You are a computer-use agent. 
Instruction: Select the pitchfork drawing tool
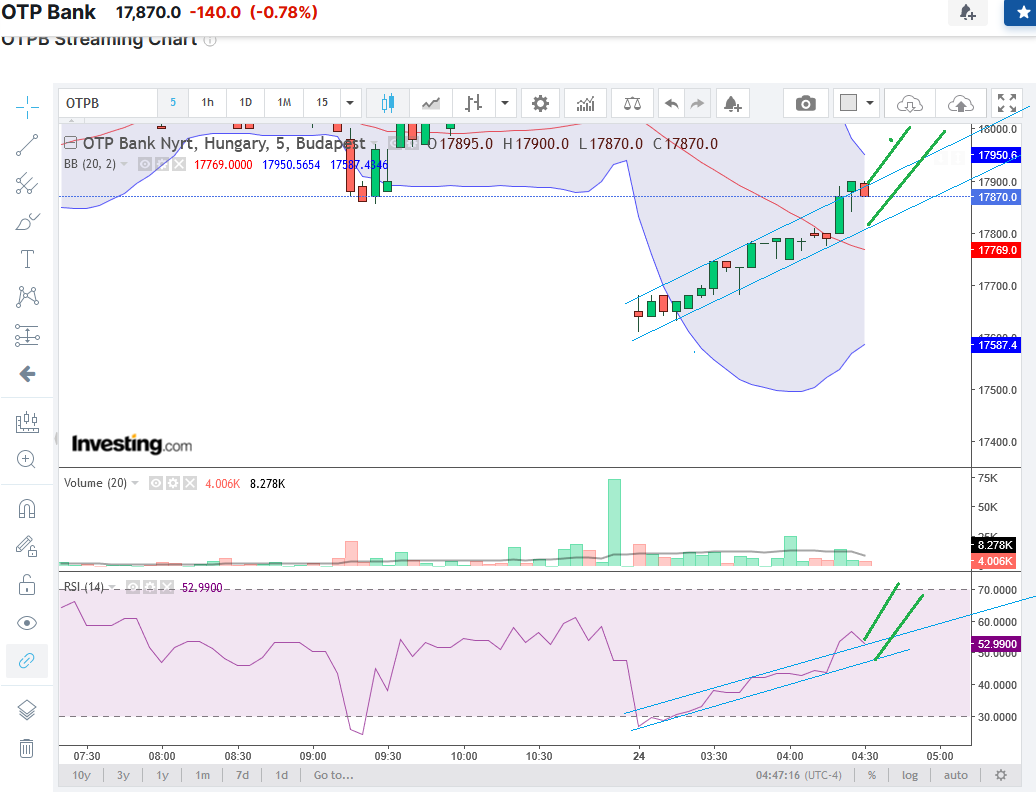27,183
